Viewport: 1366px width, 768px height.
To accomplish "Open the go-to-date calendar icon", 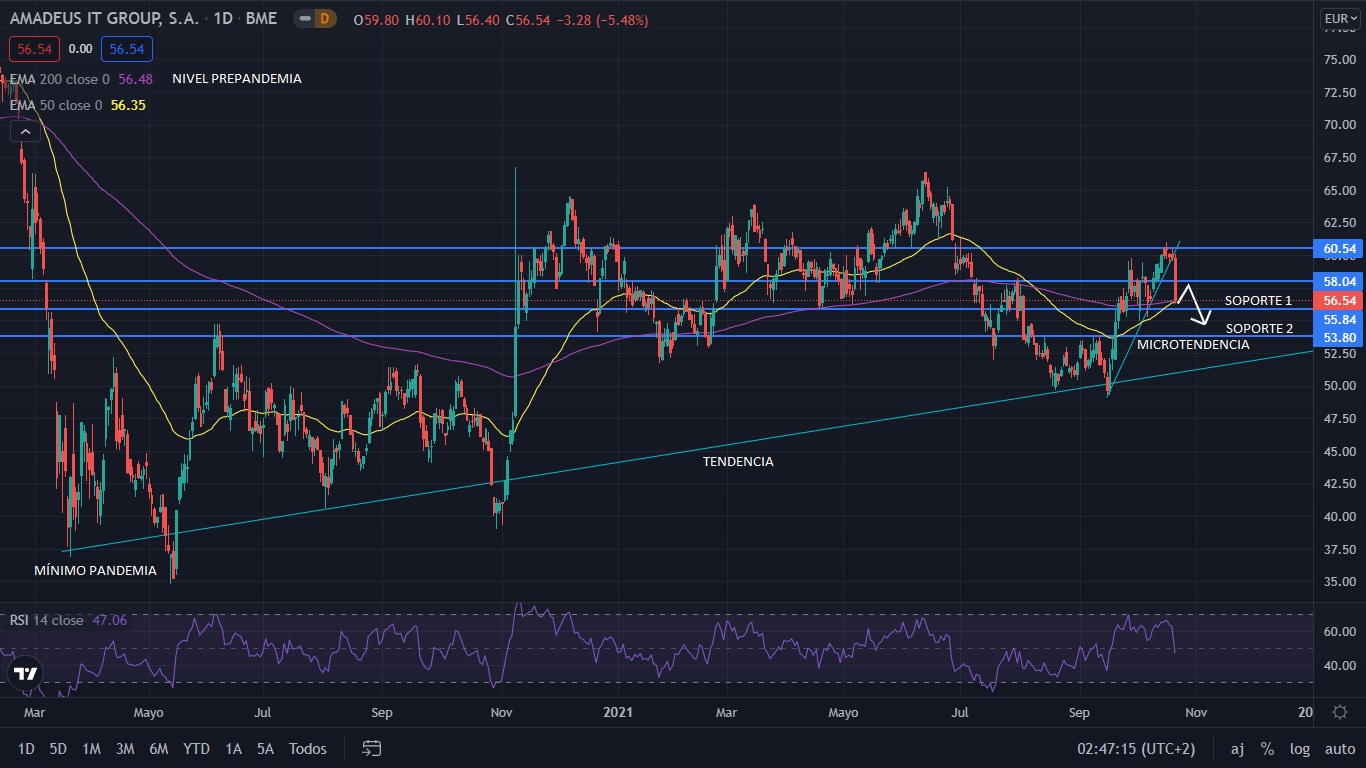I will 372,748.
